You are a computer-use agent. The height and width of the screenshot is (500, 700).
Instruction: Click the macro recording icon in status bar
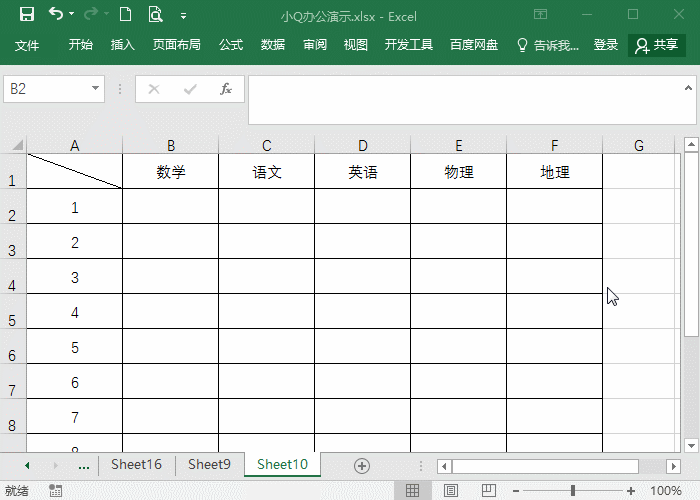pos(56,491)
